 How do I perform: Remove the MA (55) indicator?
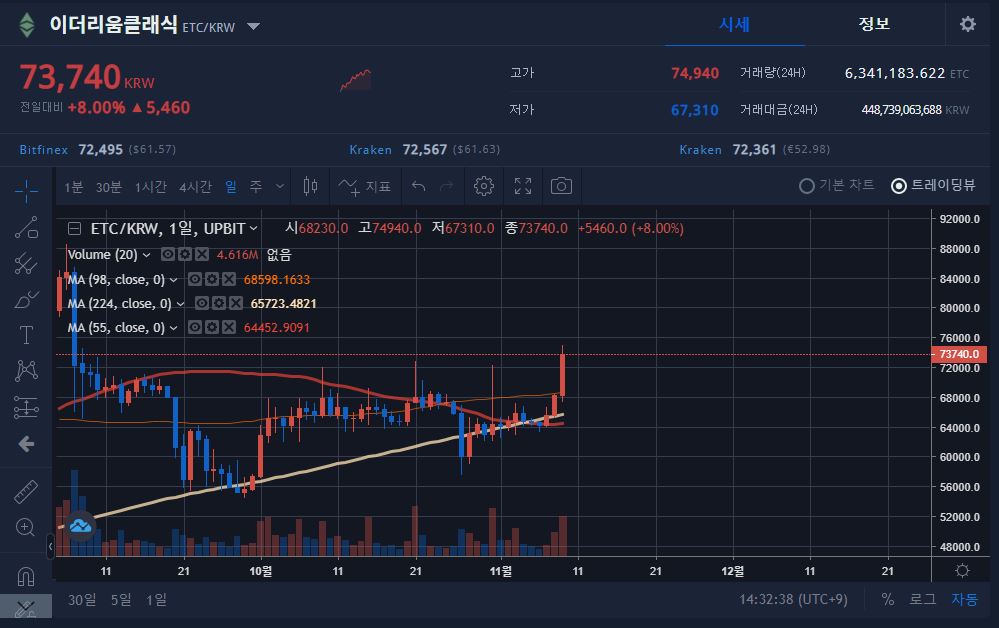229,327
